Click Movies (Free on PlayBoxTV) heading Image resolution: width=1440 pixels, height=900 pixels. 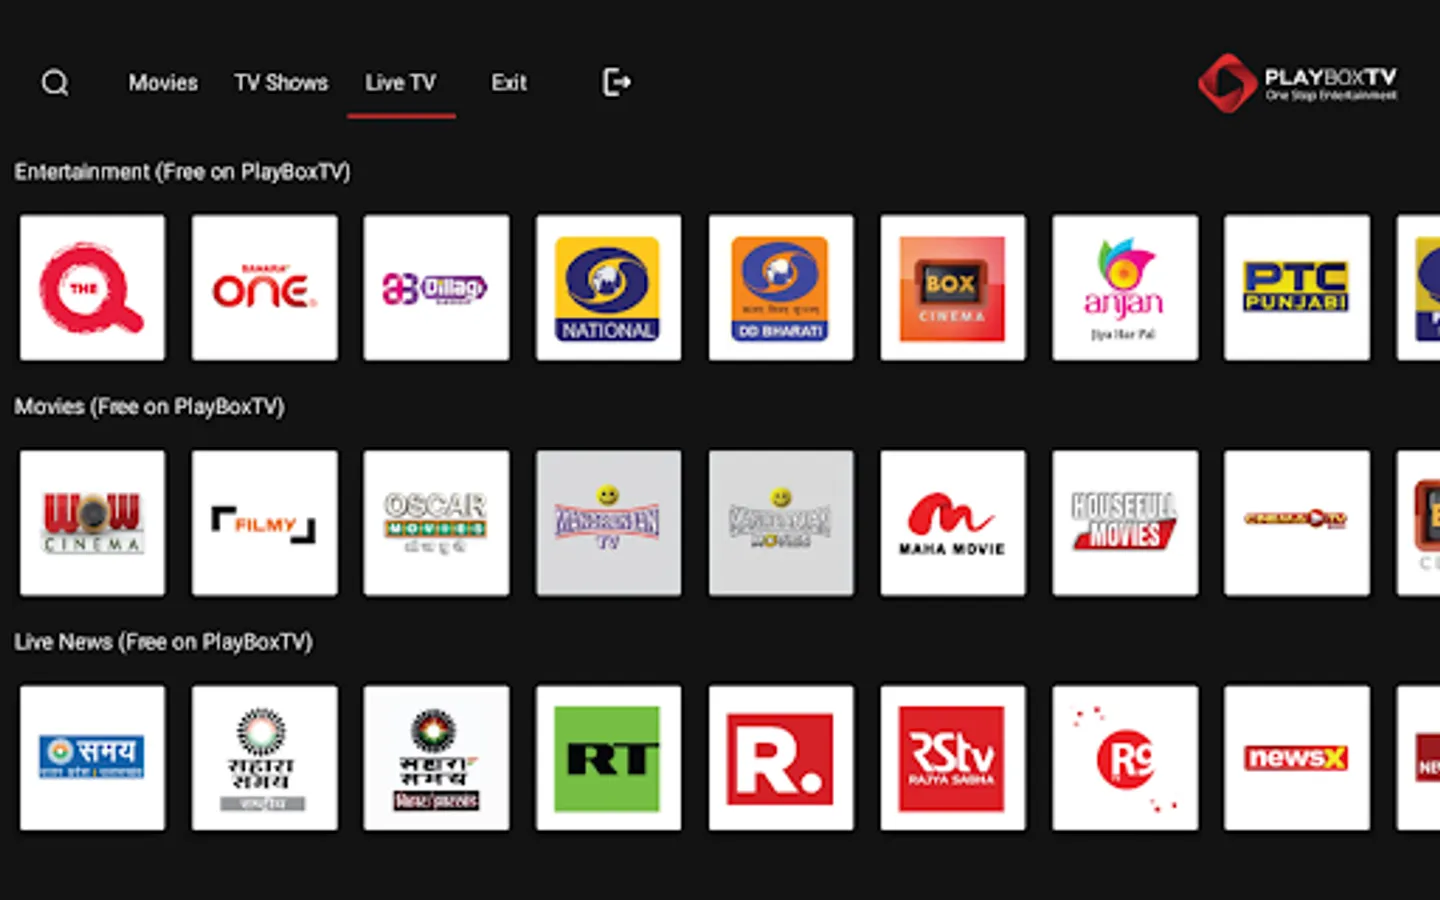150,407
